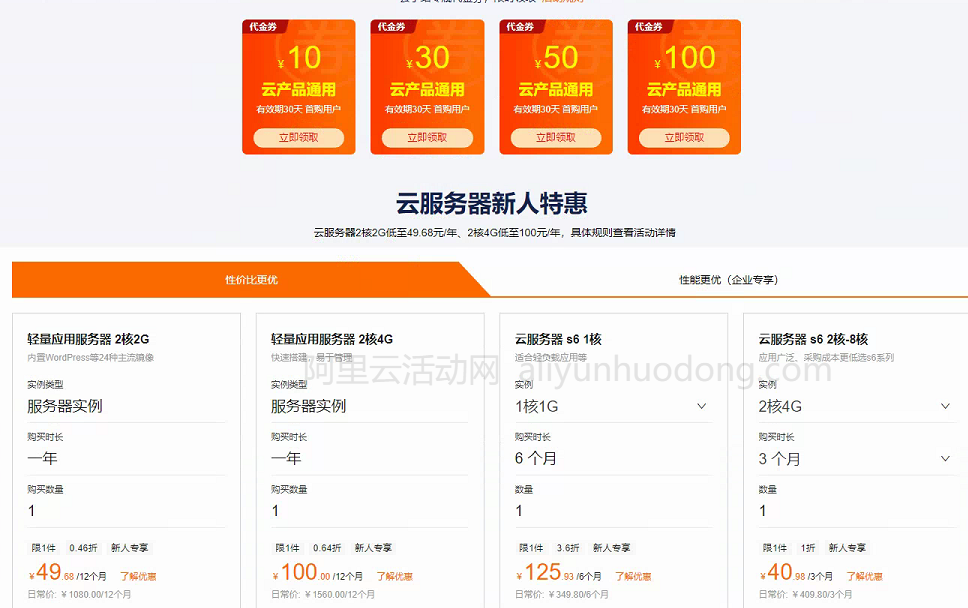Open the 3个月 purchase duration dropdown
Image resolution: width=968 pixels, height=608 pixels.
[856, 458]
